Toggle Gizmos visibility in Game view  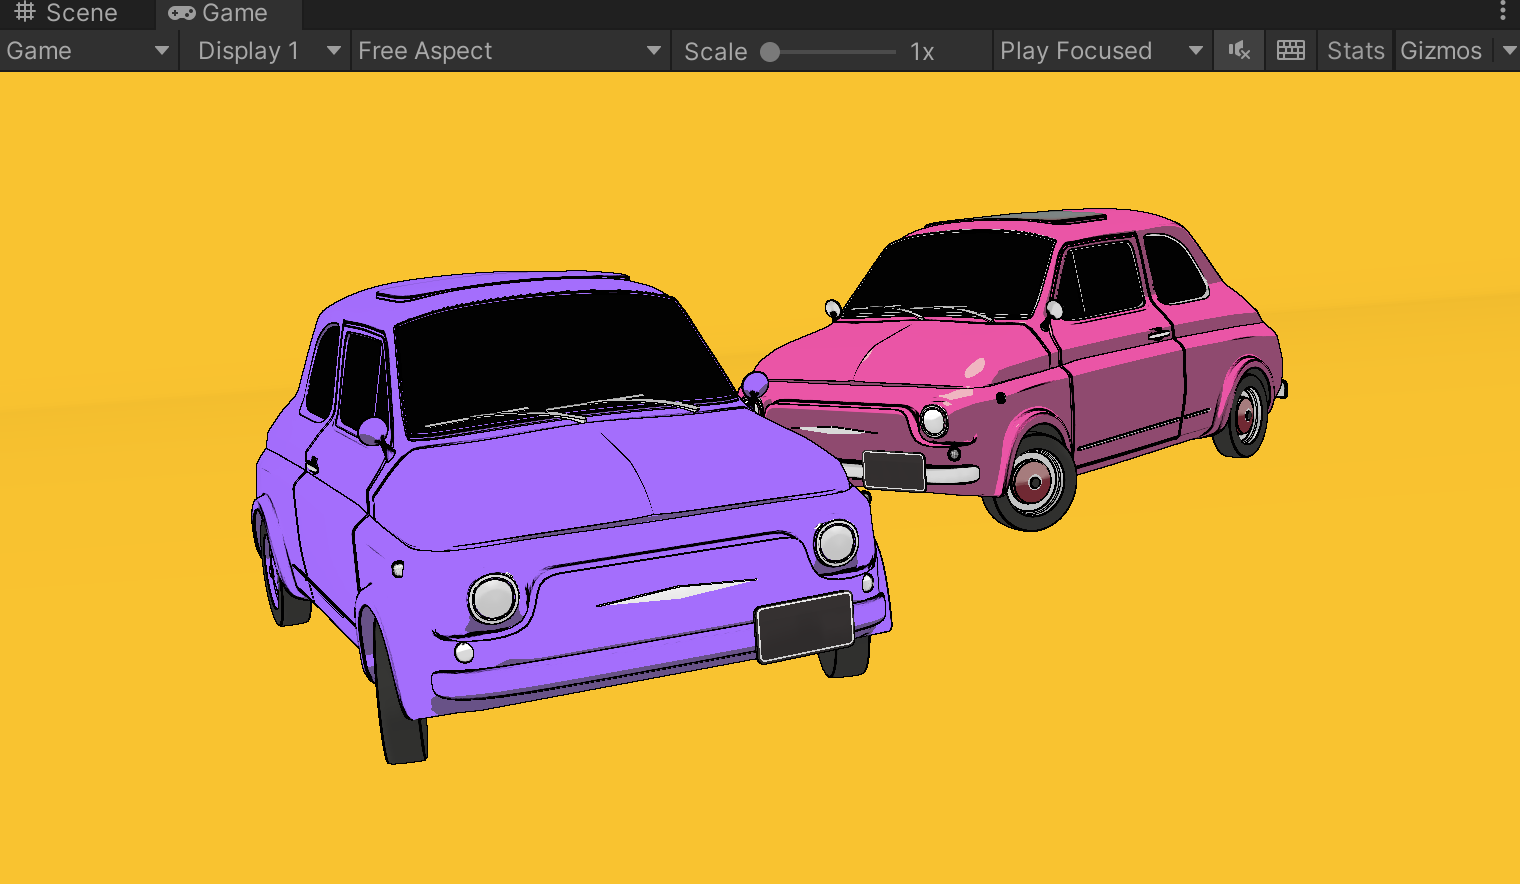pos(1440,51)
